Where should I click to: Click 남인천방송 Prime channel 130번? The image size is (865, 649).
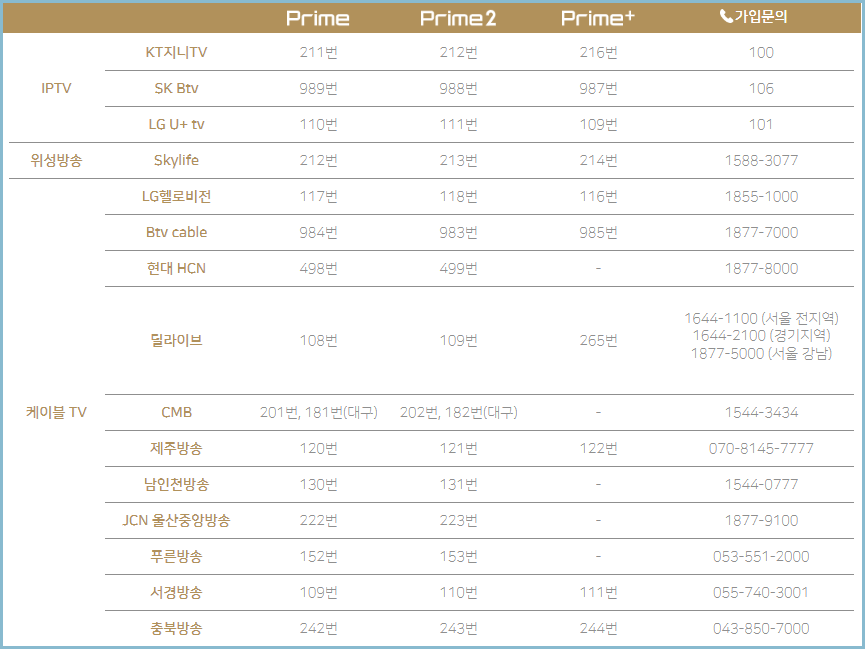319,484
